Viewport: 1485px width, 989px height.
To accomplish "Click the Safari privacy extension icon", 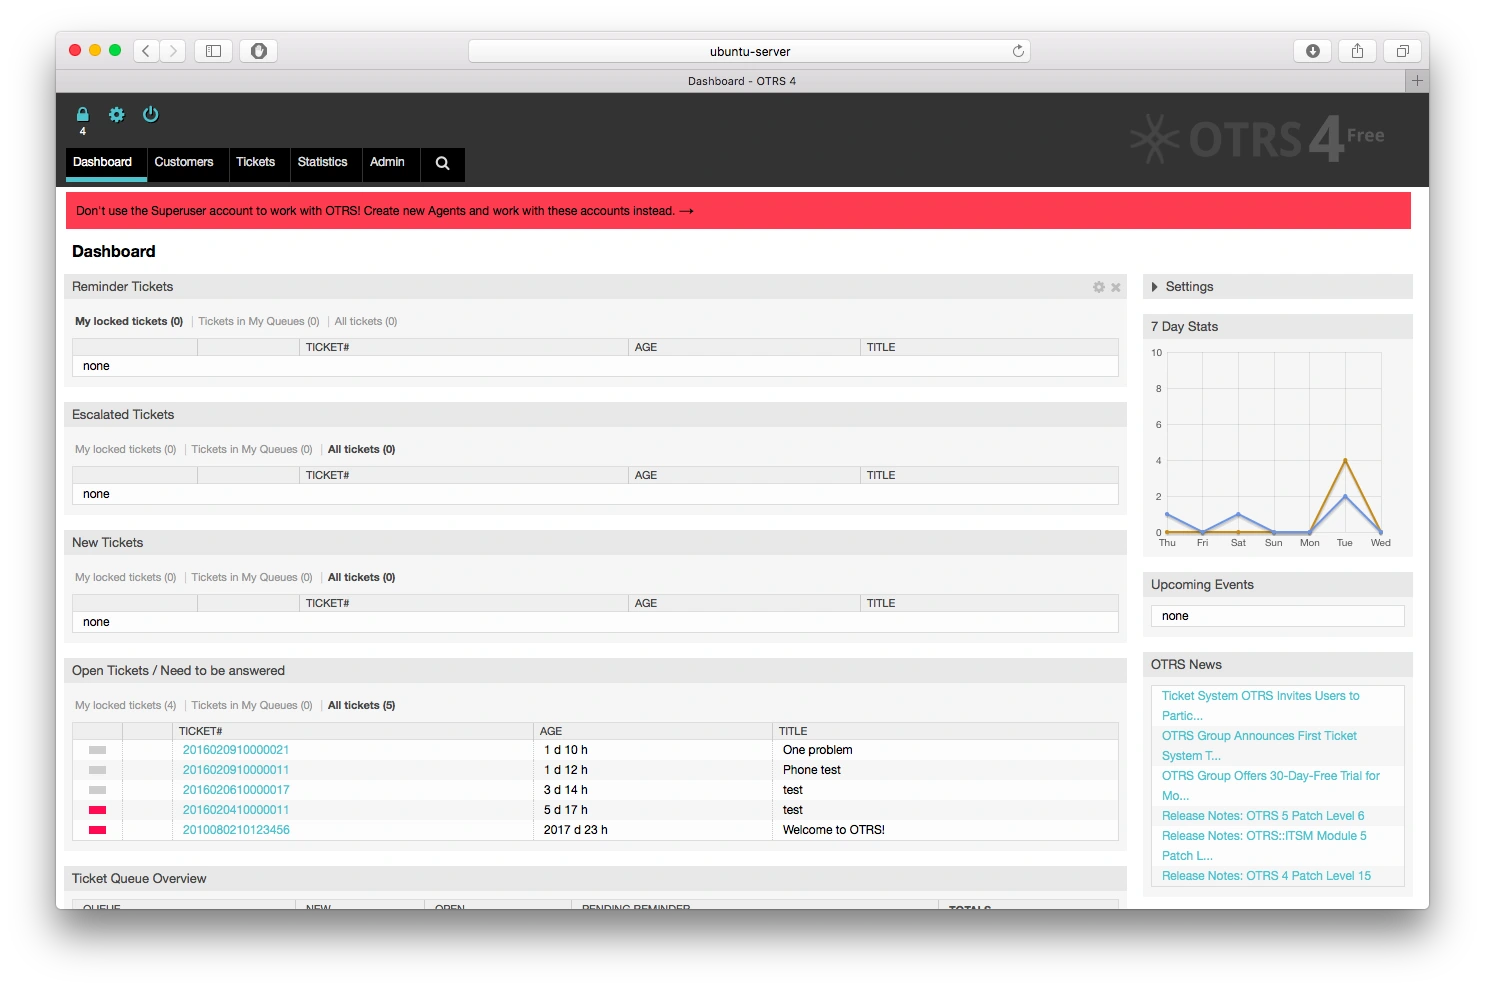I will click(259, 51).
